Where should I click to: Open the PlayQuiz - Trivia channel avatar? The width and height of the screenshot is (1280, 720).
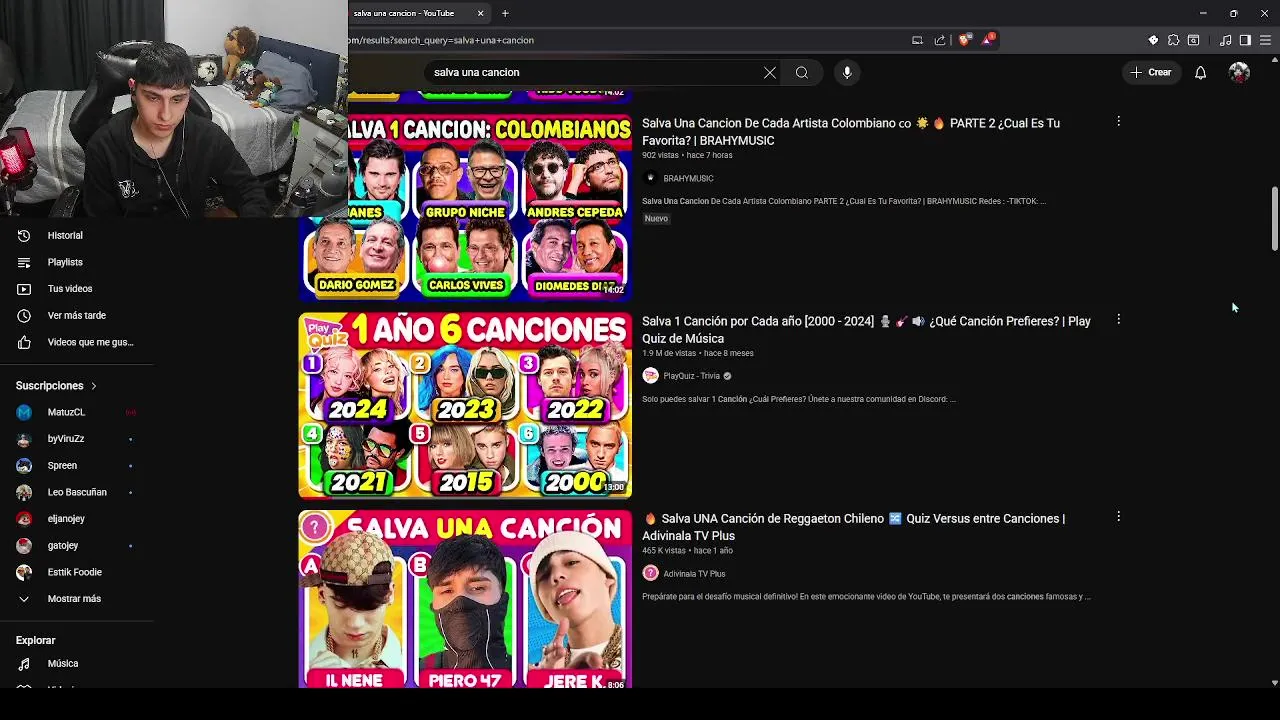coord(650,376)
